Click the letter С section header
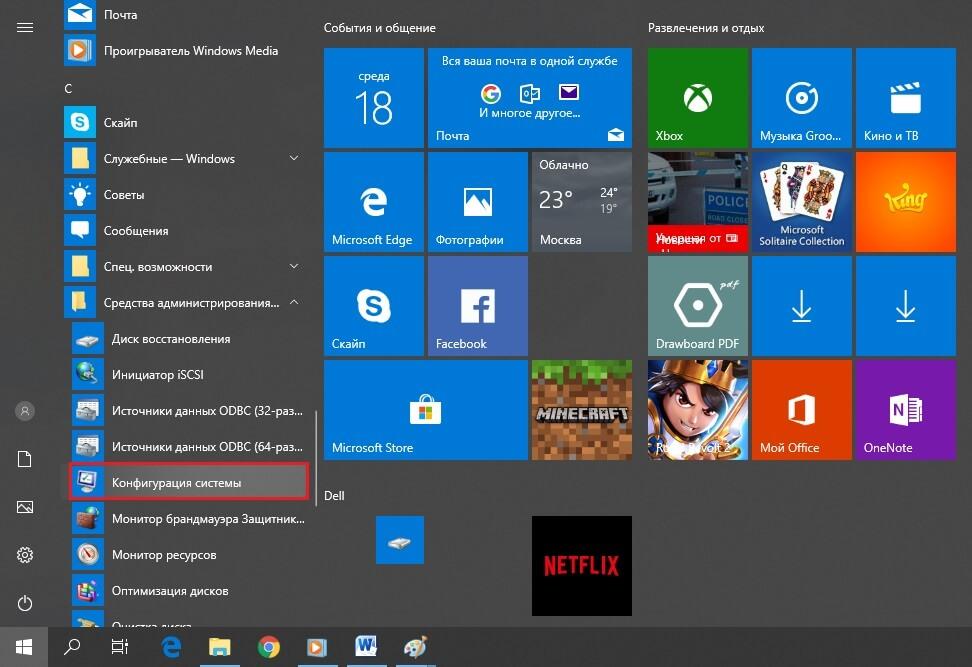Viewport: 972px width, 667px height. tap(68, 89)
